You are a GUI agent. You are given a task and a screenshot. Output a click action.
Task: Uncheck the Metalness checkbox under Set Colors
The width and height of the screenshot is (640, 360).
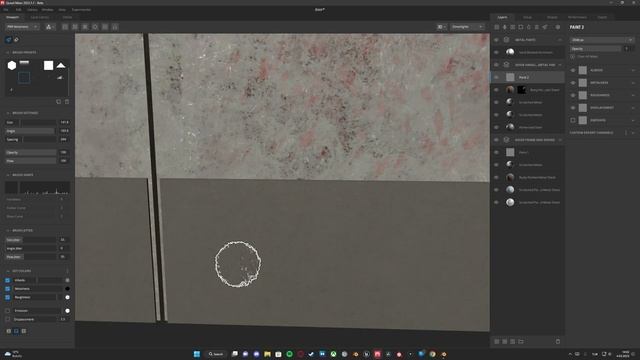coord(8,289)
